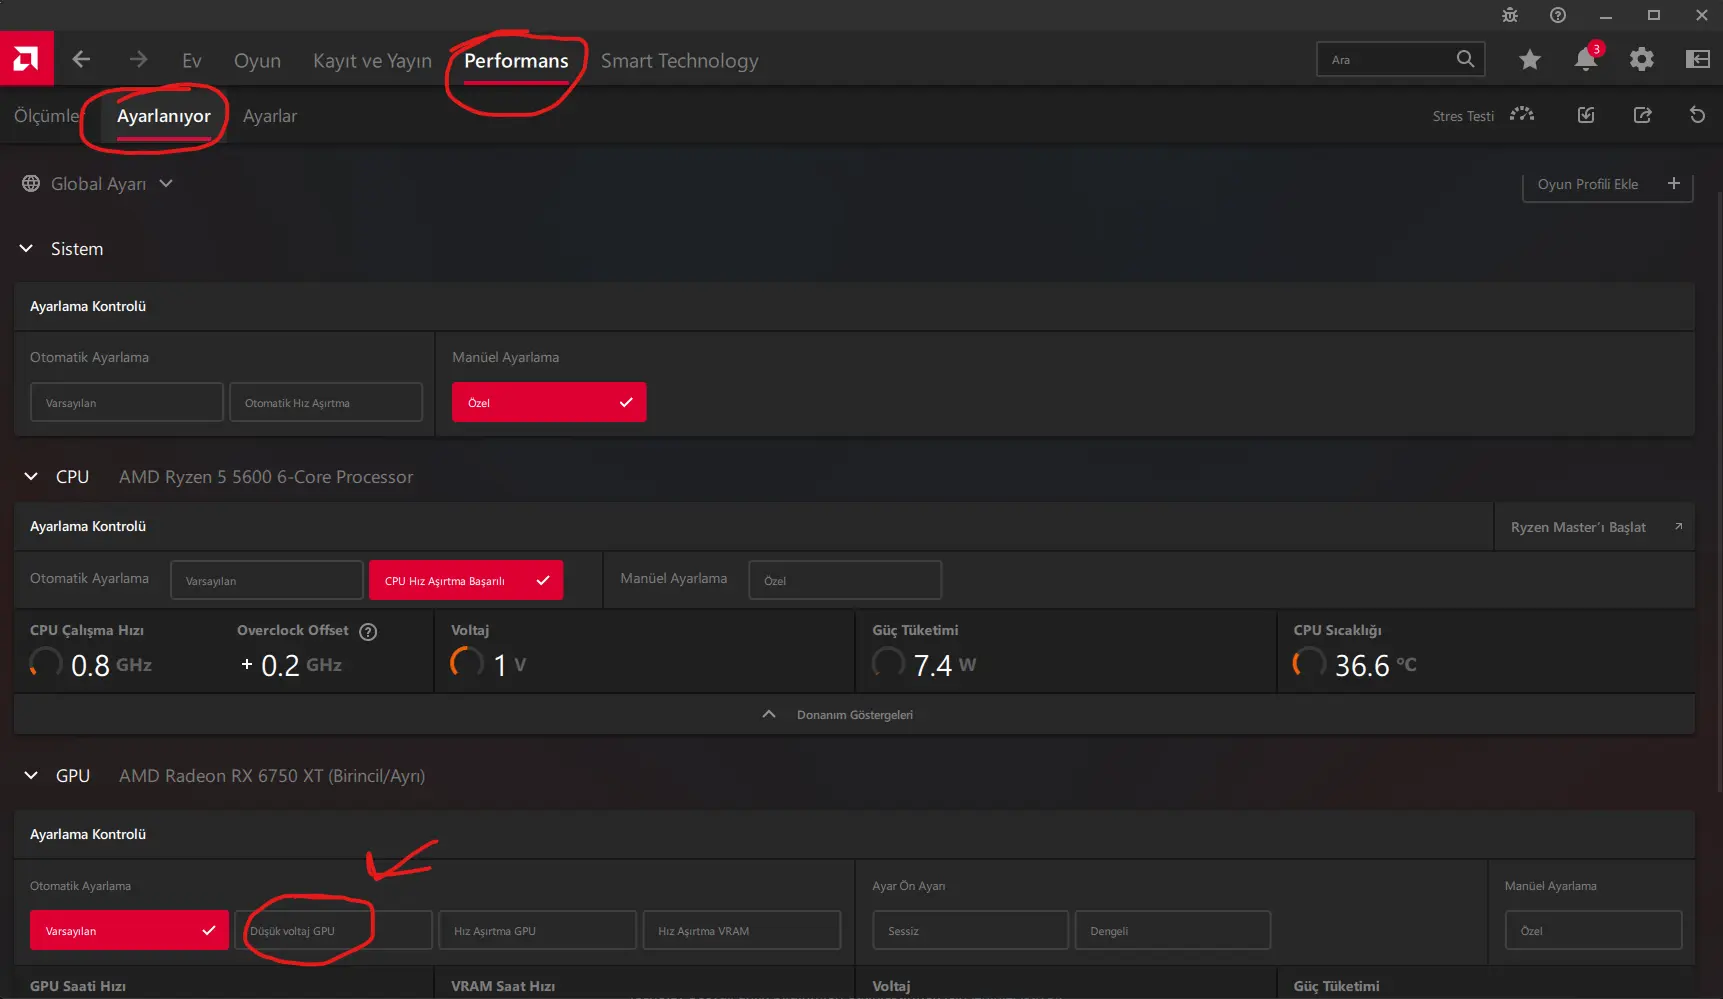Open favorites star icon
Image resolution: width=1723 pixels, height=999 pixels.
[x=1529, y=60]
